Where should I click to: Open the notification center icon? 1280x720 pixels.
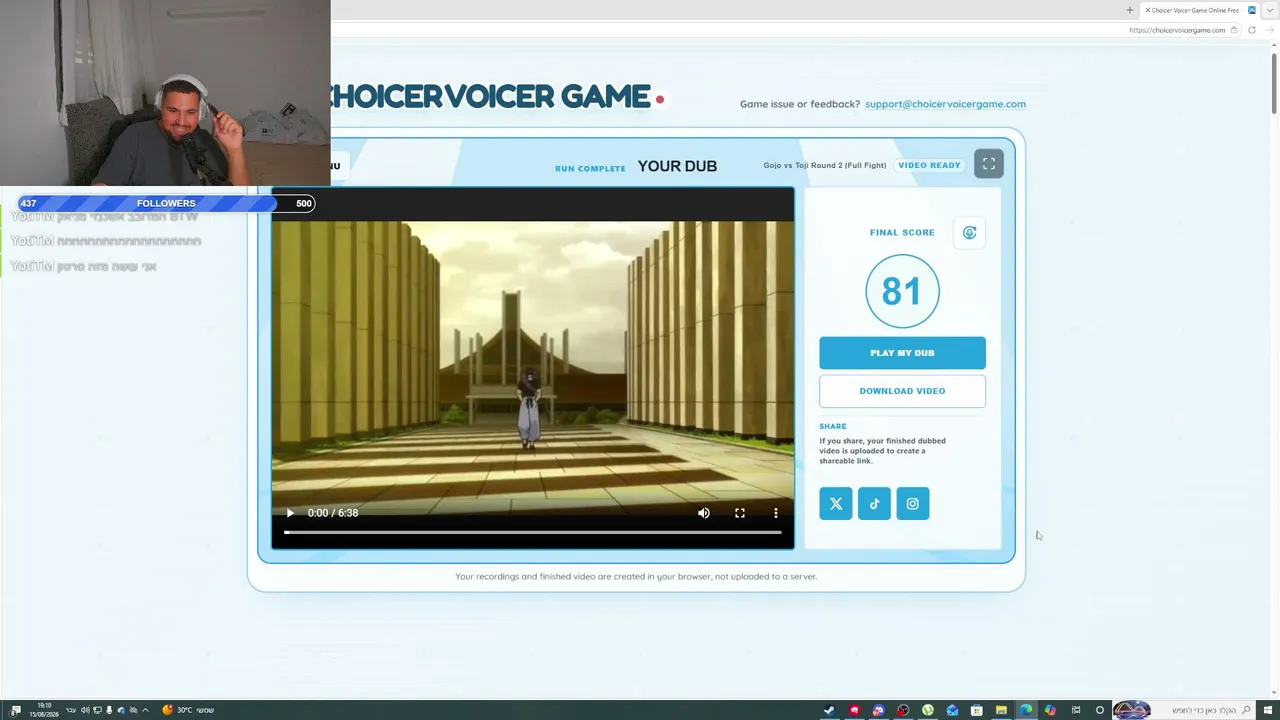pos(15,710)
